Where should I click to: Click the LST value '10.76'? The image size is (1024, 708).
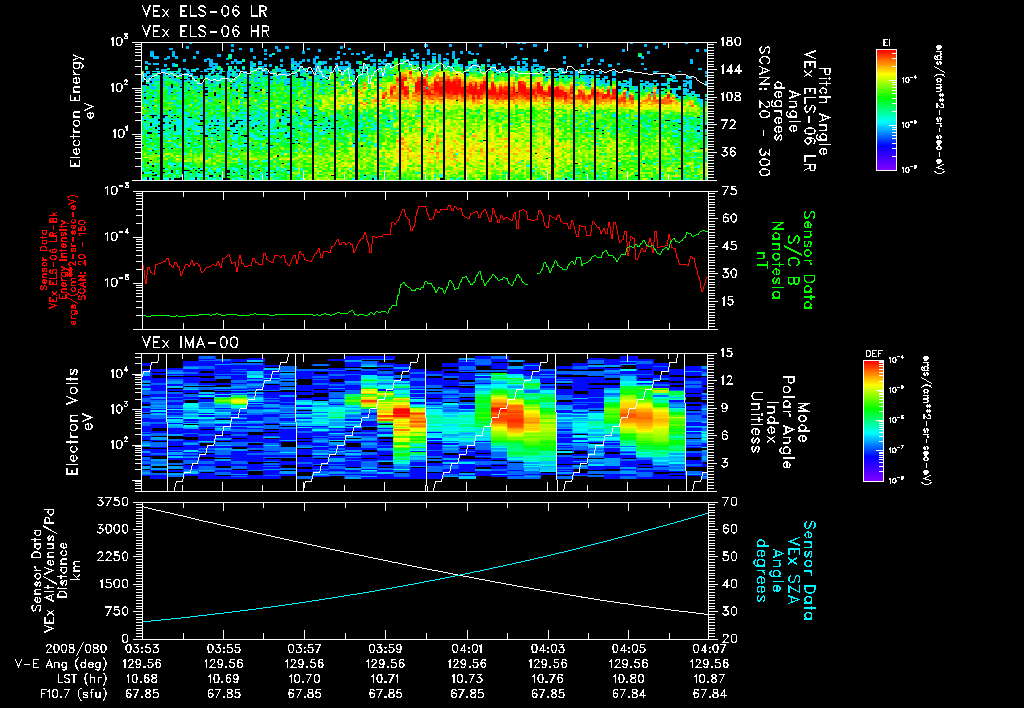548,680
